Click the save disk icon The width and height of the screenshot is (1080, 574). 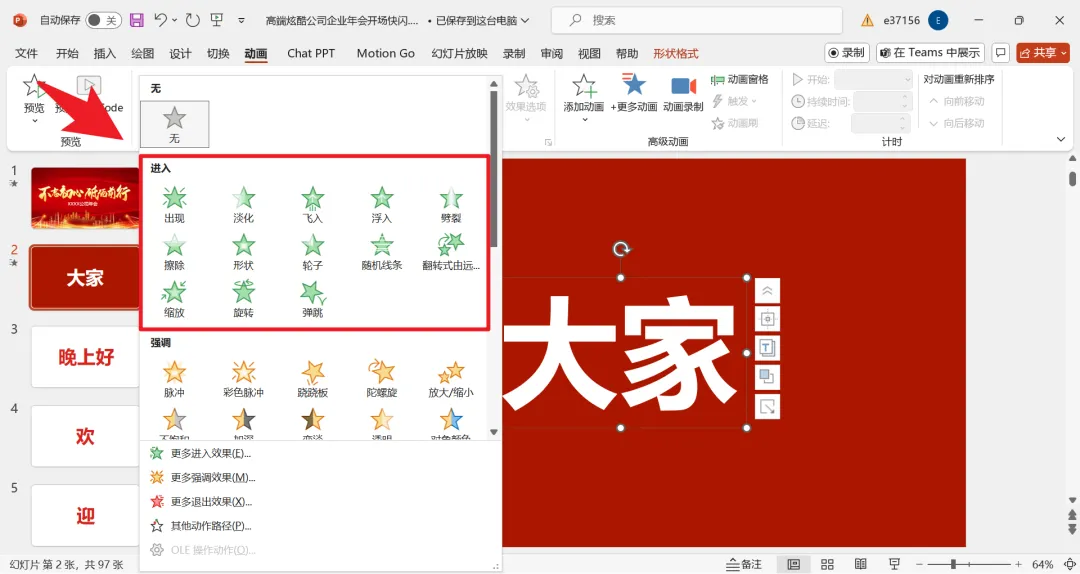[x=136, y=20]
